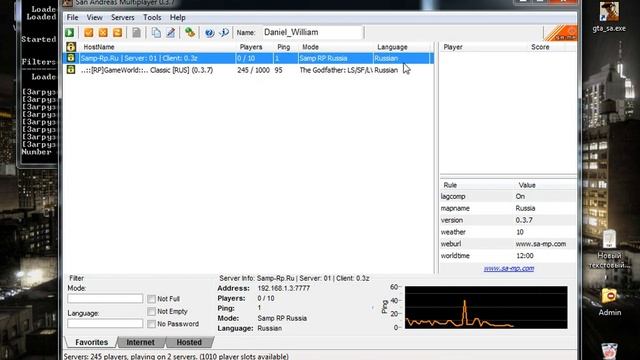Click the version 0.3.7 rule row
Viewport: 640px width, 360px height.
[508, 220]
